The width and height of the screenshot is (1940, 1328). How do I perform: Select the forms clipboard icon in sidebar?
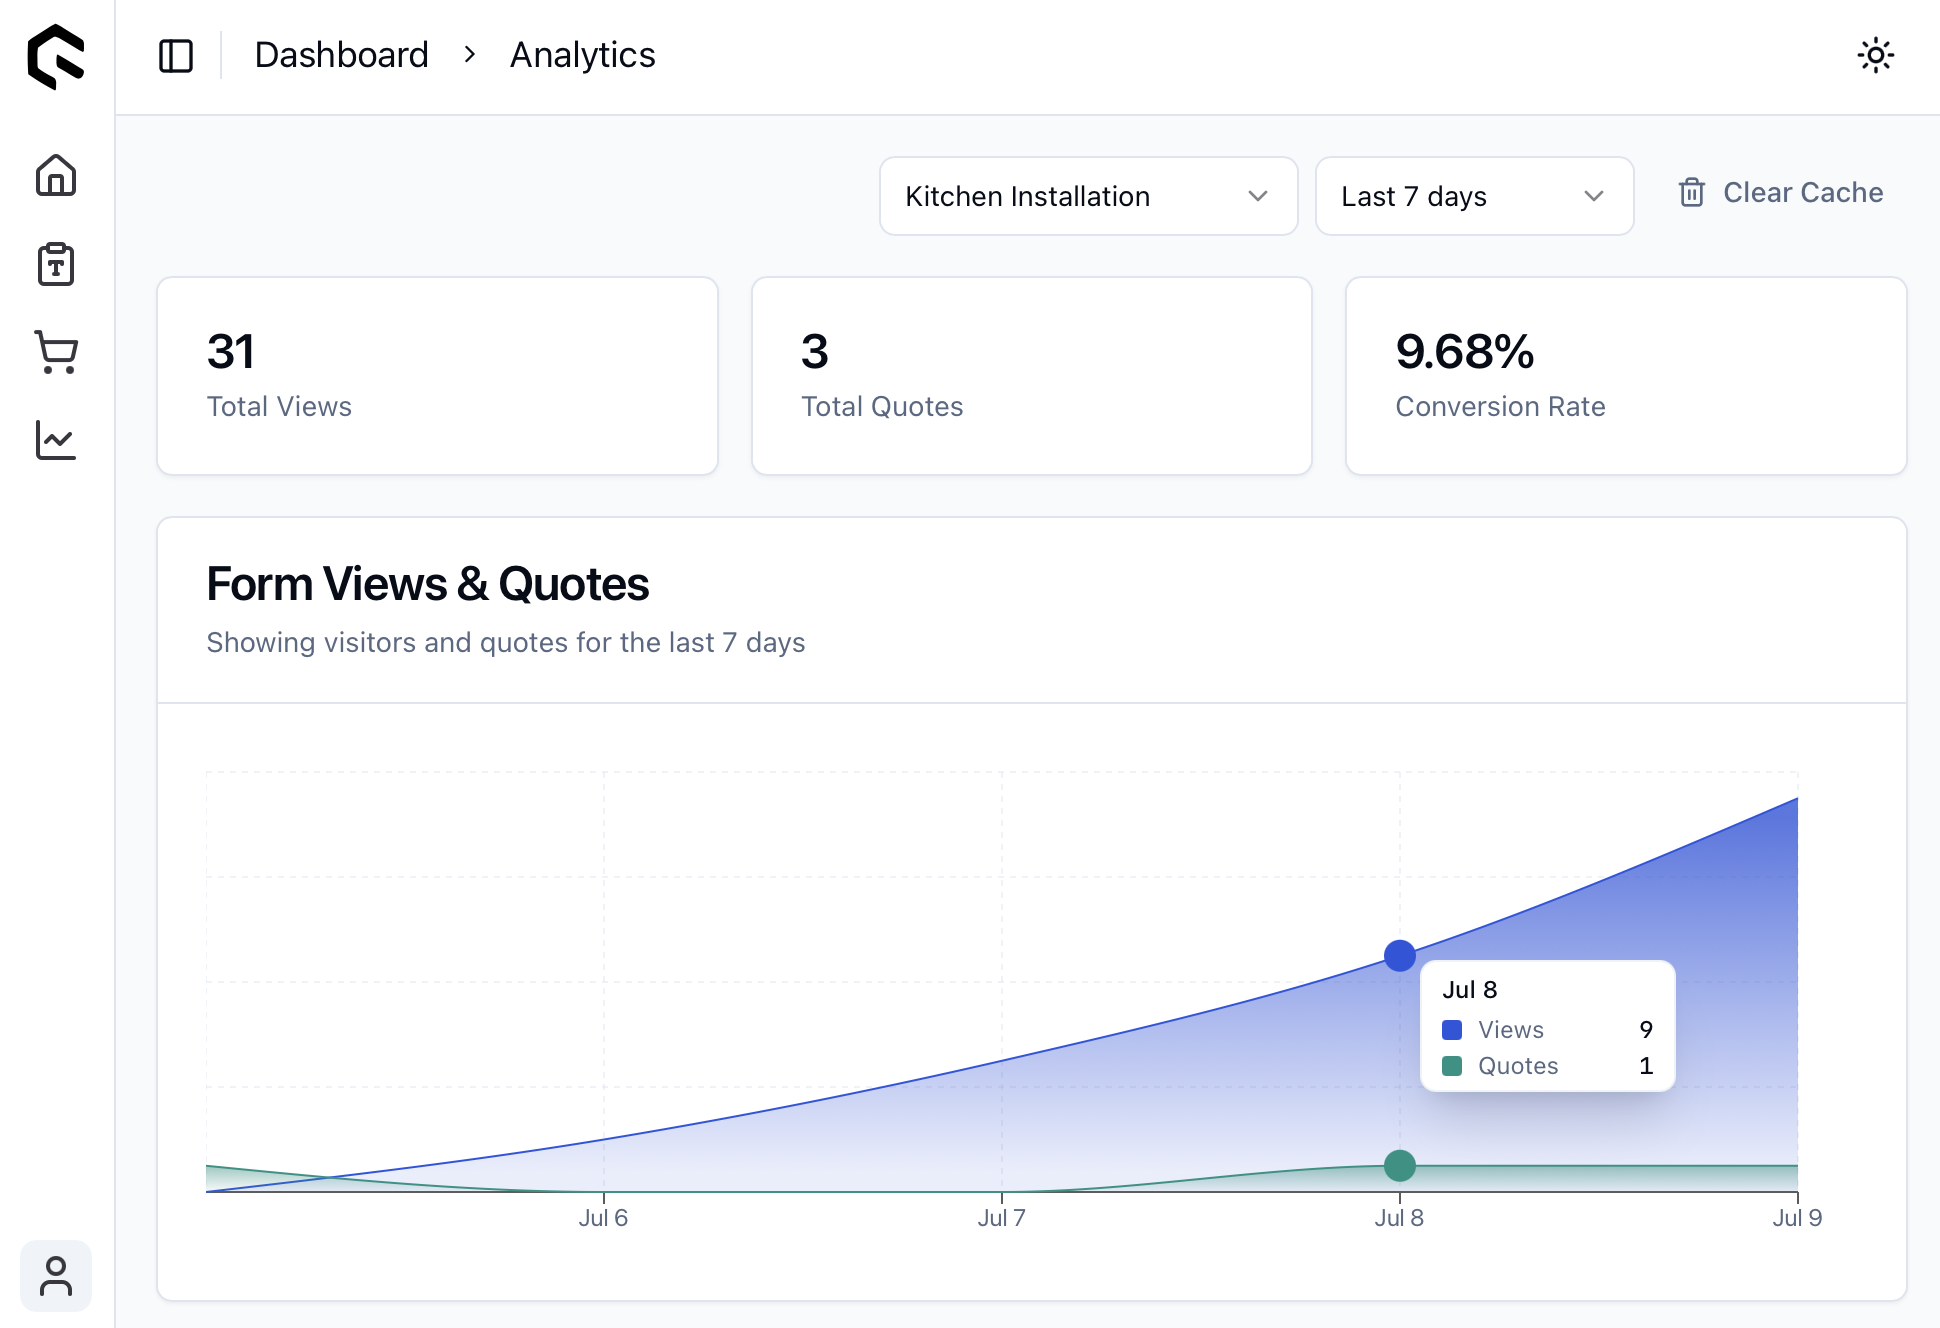(56, 265)
